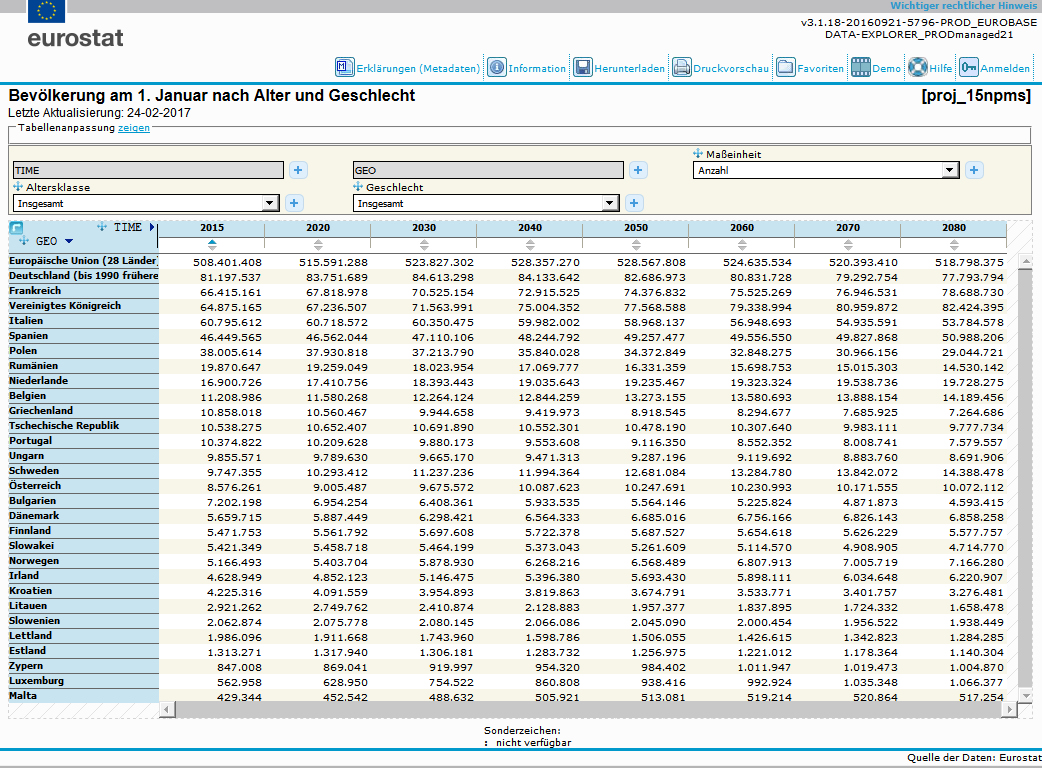The height and width of the screenshot is (768, 1042).
Task: Expand the GEO row header arrow
Action: (69, 241)
